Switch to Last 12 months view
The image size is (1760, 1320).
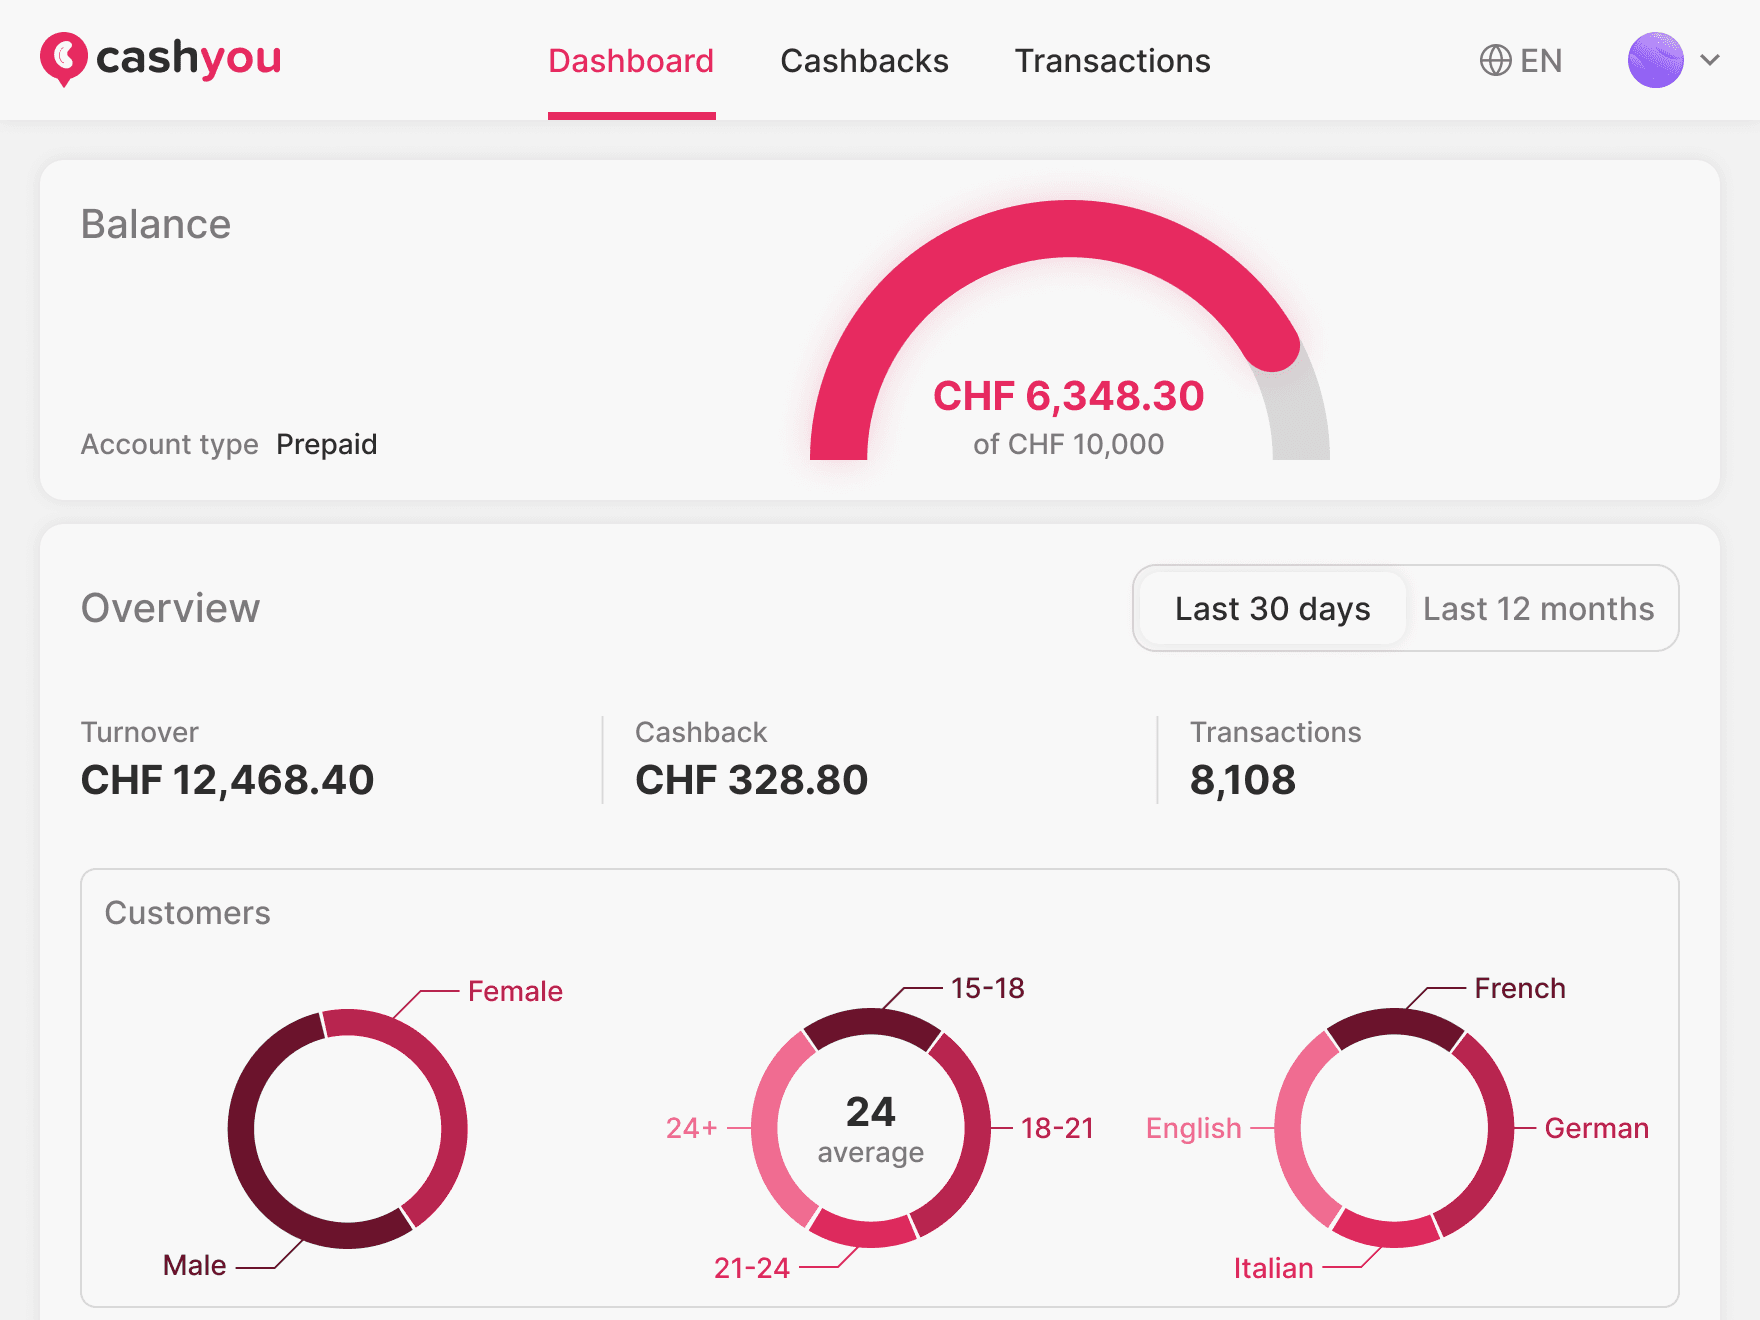[x=1540, y=608]
